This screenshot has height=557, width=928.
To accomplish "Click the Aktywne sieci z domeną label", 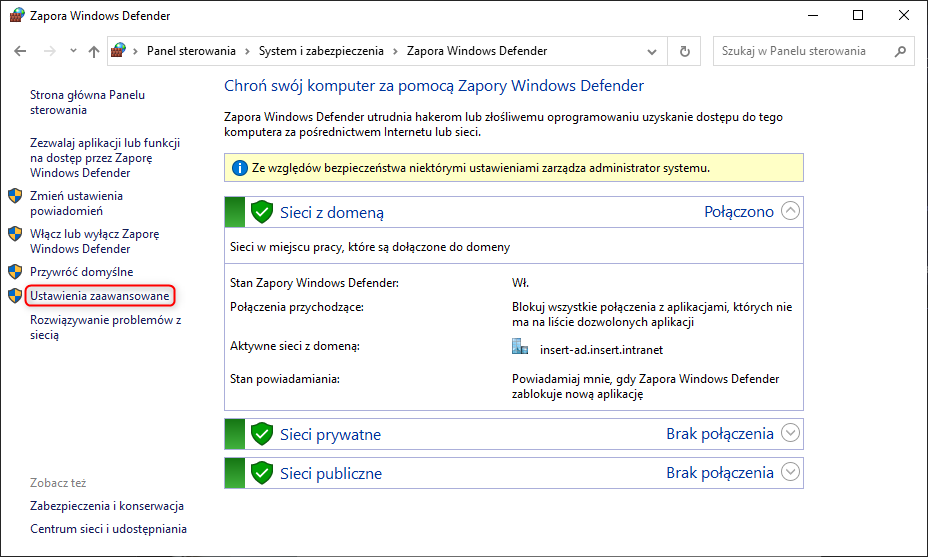I will 295,346.
